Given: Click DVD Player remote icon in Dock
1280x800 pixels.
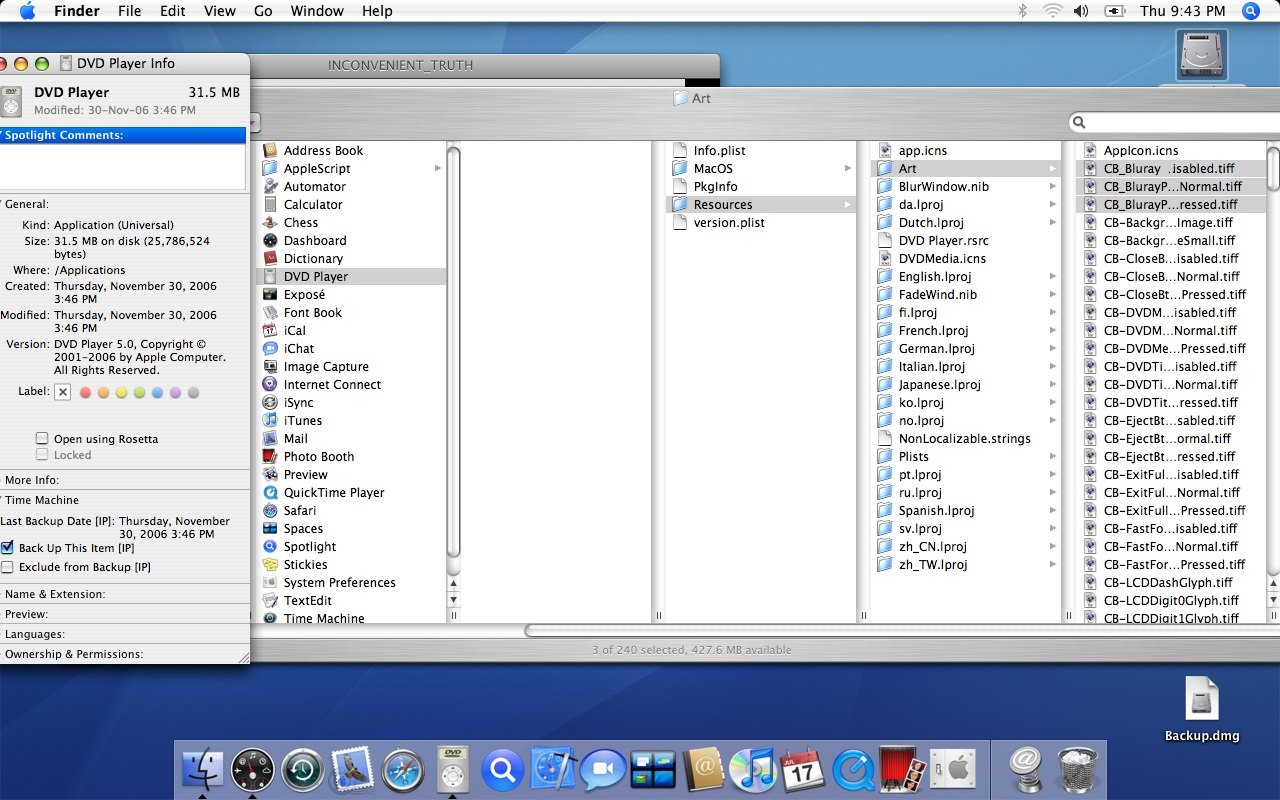Looking at the screenshot, I should pyautogui.click(x=453, y=768).
